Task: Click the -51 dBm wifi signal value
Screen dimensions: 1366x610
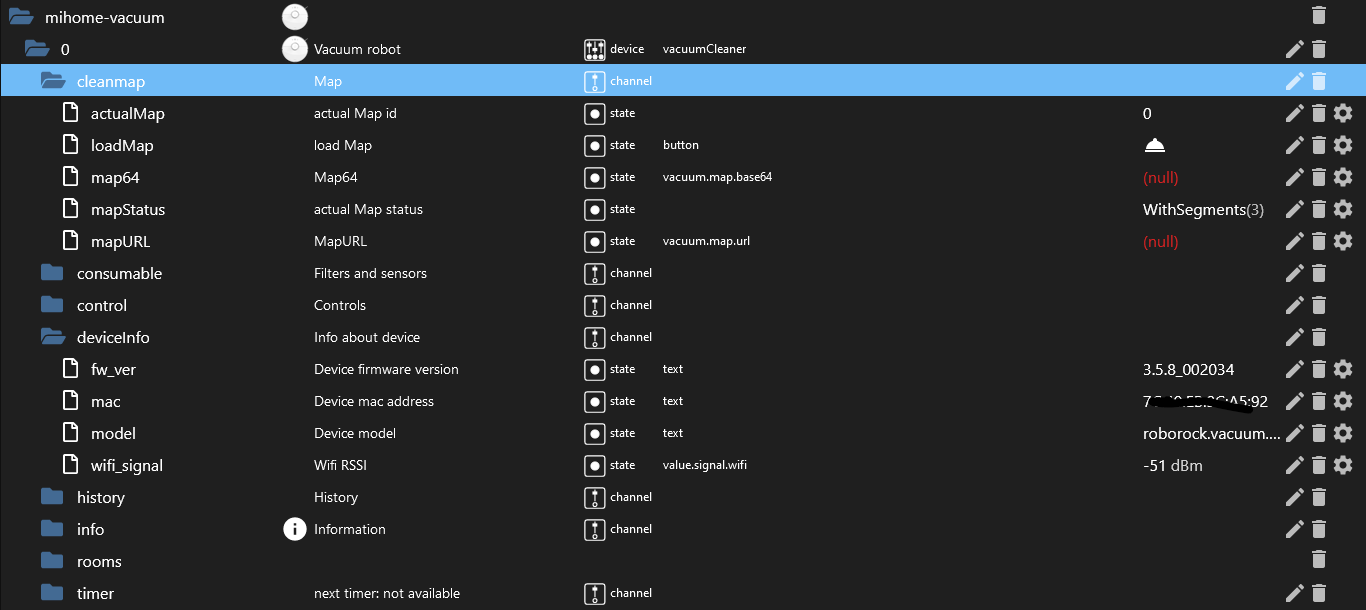Action: tap(1172, 465)
